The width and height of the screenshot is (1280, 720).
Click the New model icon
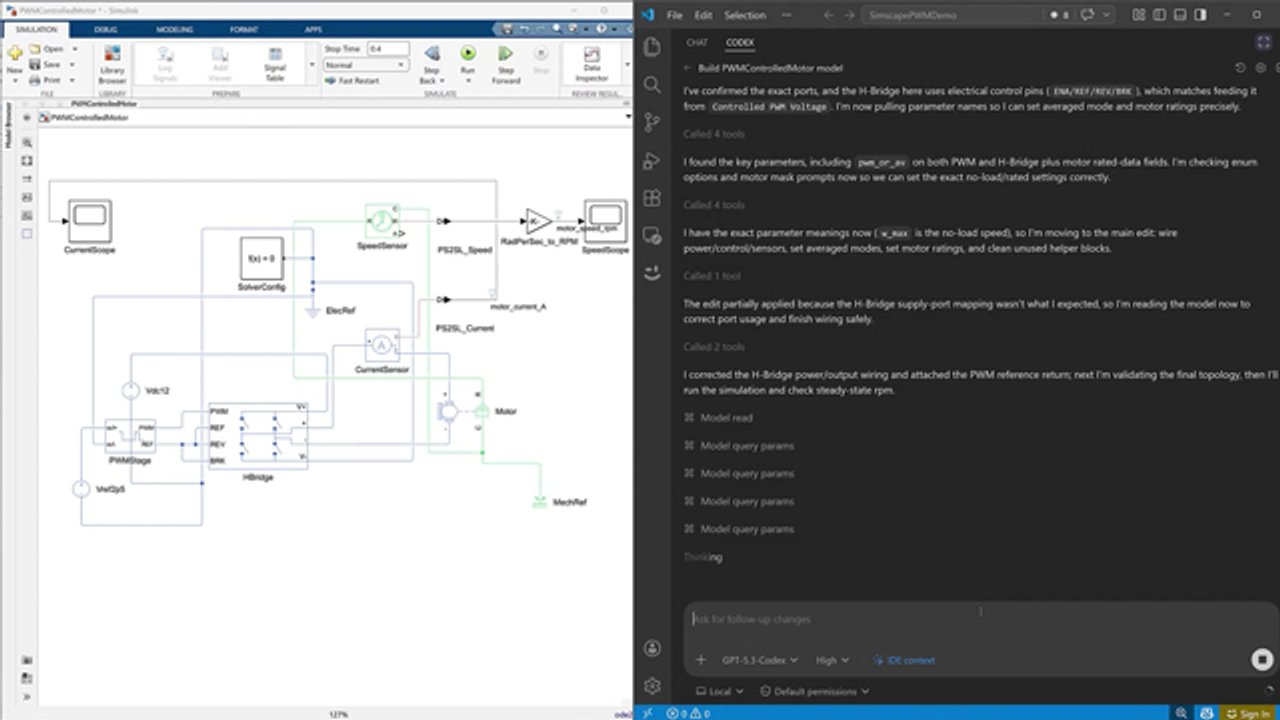coord(14,53)
